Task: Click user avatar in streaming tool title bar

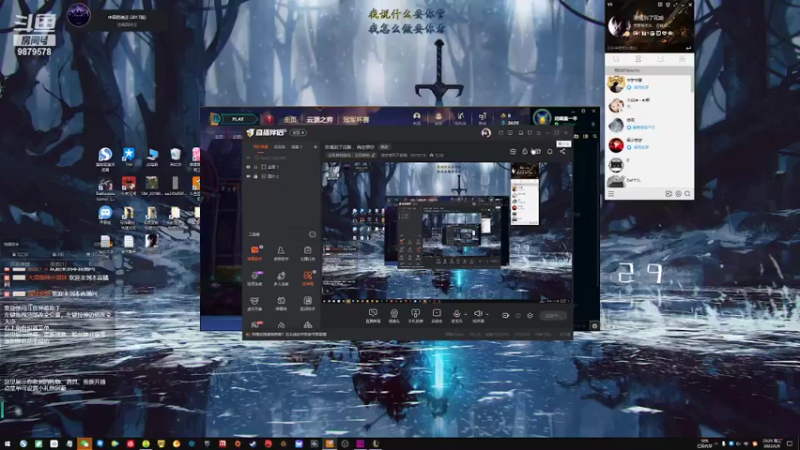Action: [486, 133]
